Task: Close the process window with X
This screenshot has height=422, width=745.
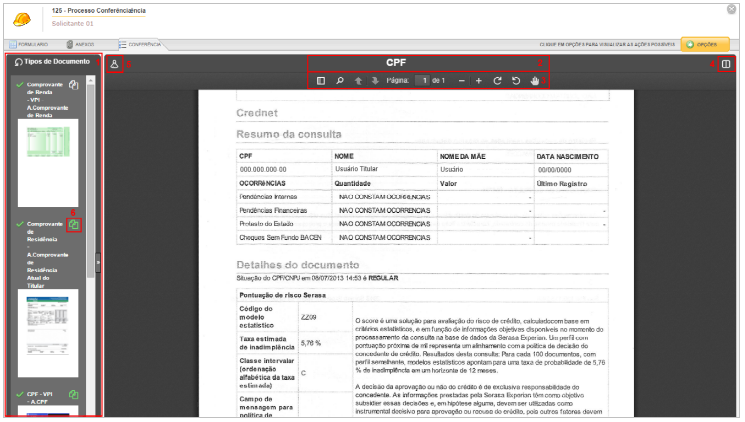Action: [x=732, y=9]
